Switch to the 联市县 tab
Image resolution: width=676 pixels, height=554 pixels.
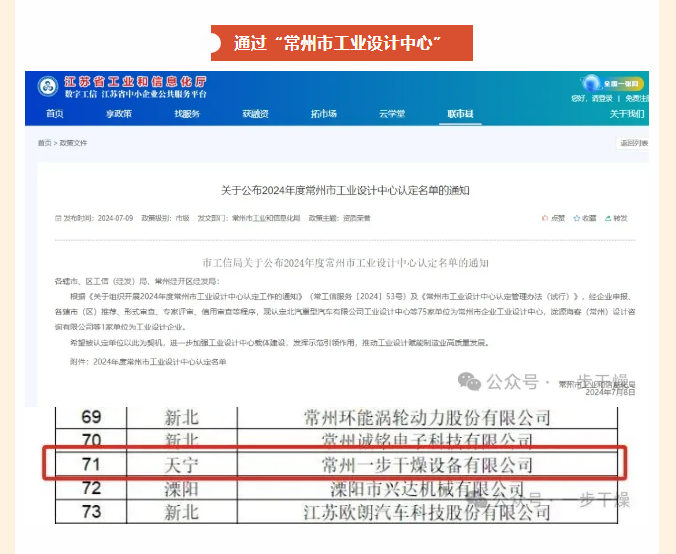coord(460,114)
